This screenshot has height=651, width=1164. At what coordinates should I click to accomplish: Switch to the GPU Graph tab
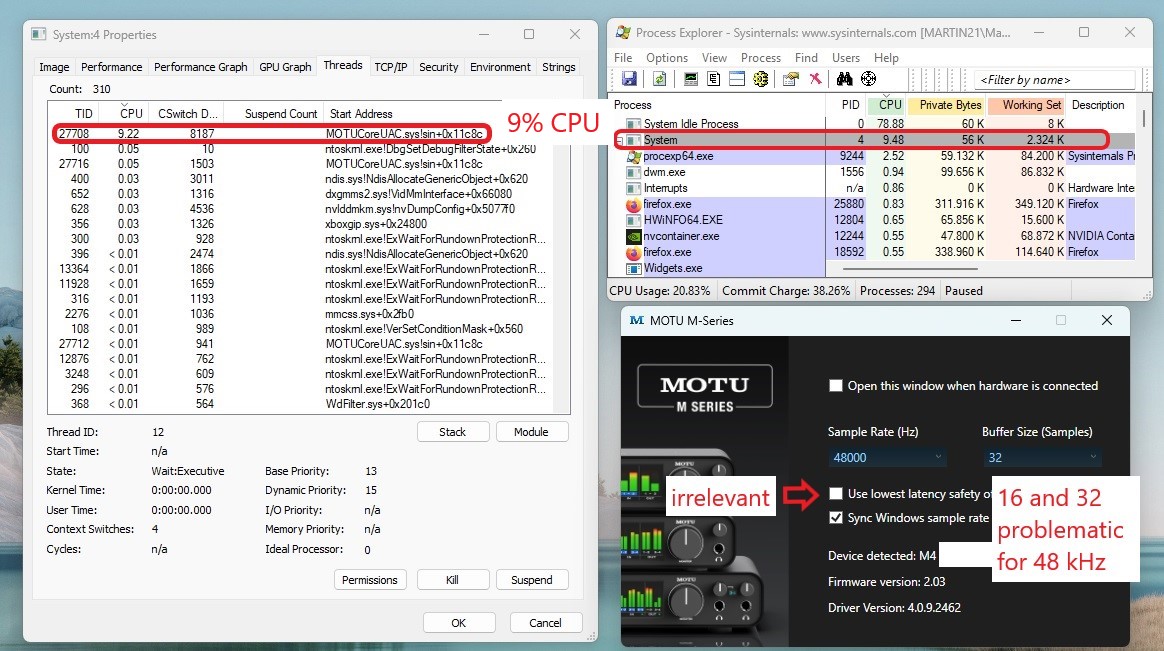pyautogui.click(x=285, y=67)
